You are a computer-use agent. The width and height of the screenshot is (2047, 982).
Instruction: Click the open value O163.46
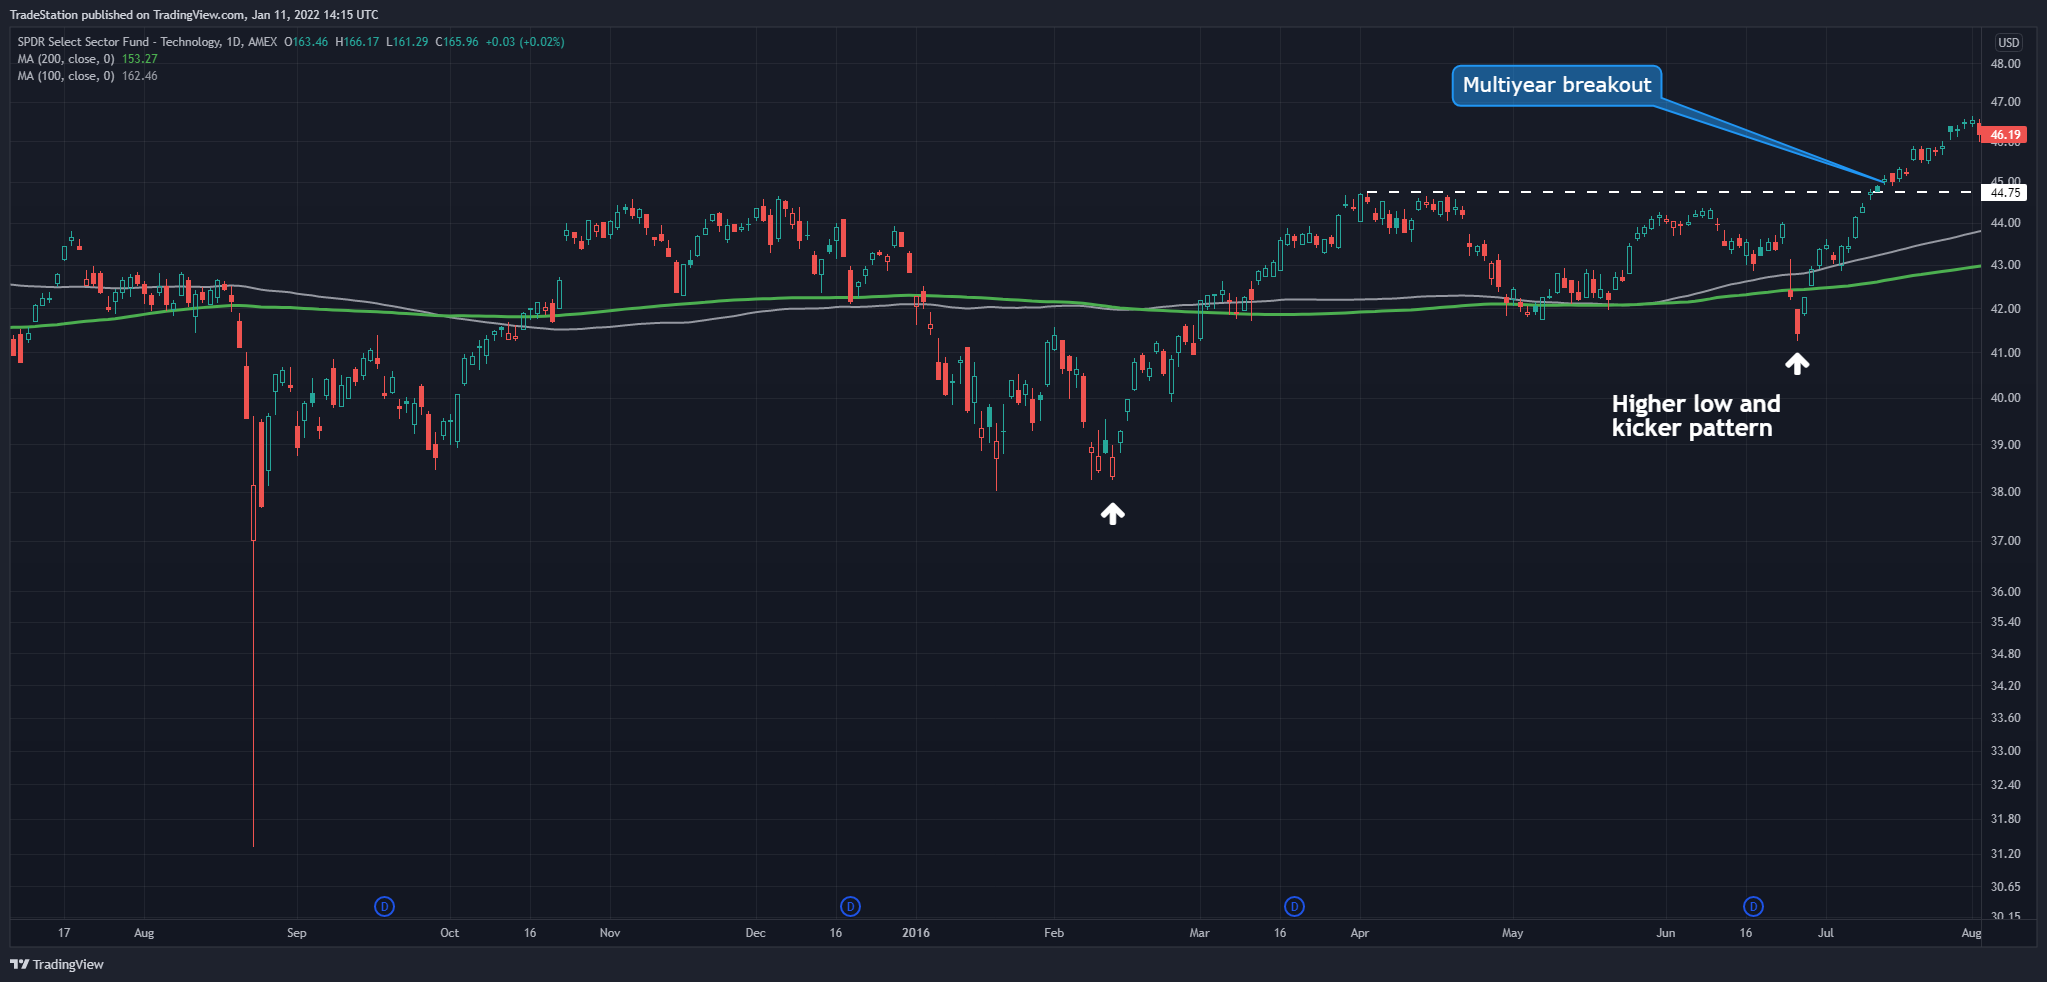[306, 42]
